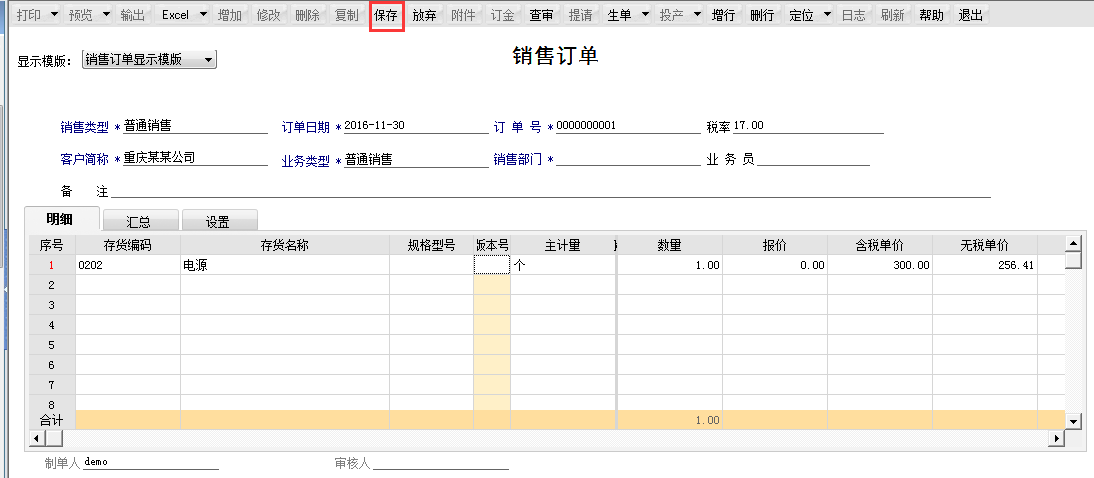The width and height of the screenshot is (1094, 478).
Task: Click the 放弃 (Discard) toolbar button
Action: click(x=425, y=16)
